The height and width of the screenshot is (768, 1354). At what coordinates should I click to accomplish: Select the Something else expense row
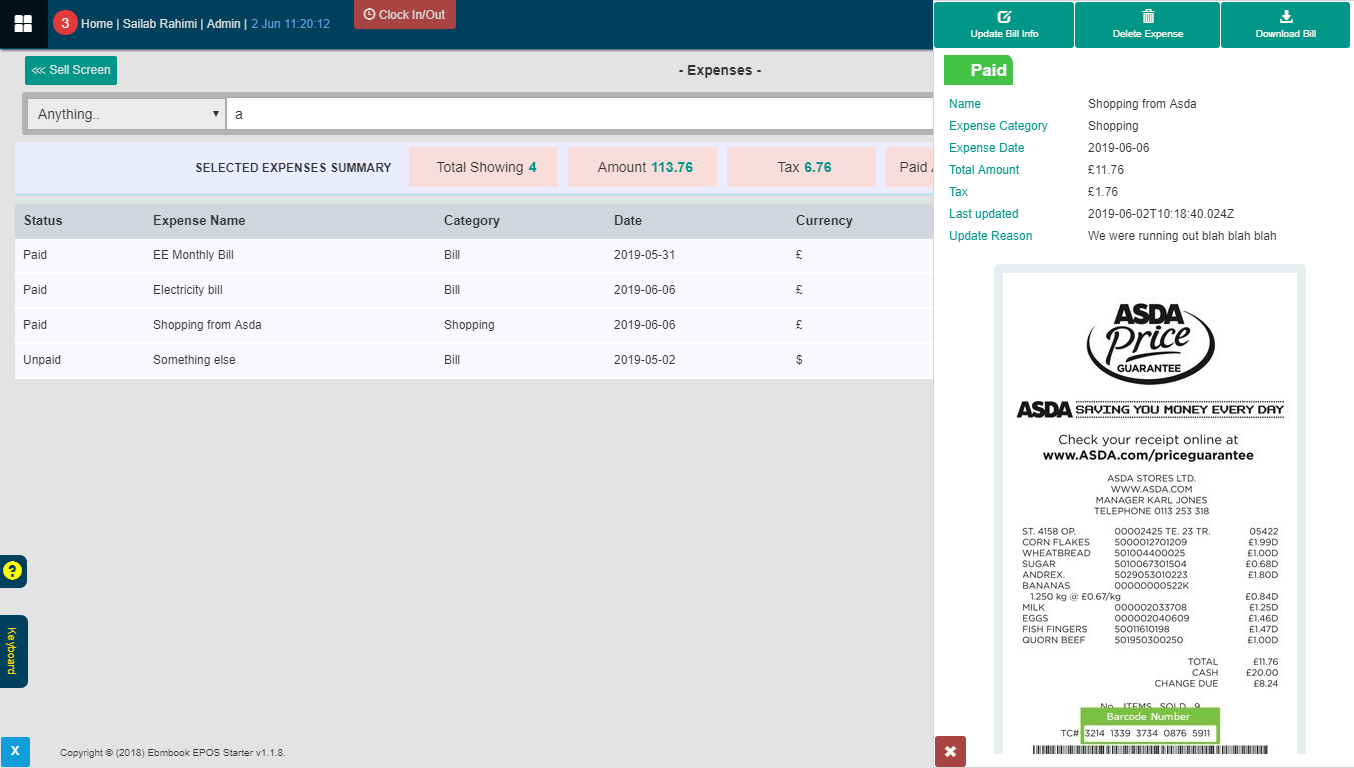click(x=474, y=360)
